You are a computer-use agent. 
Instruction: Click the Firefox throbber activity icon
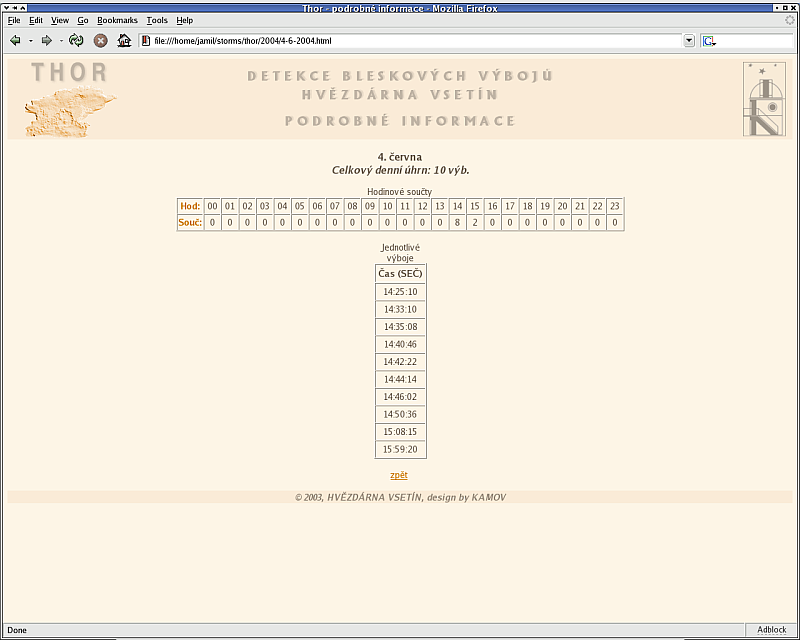point(790,20)
